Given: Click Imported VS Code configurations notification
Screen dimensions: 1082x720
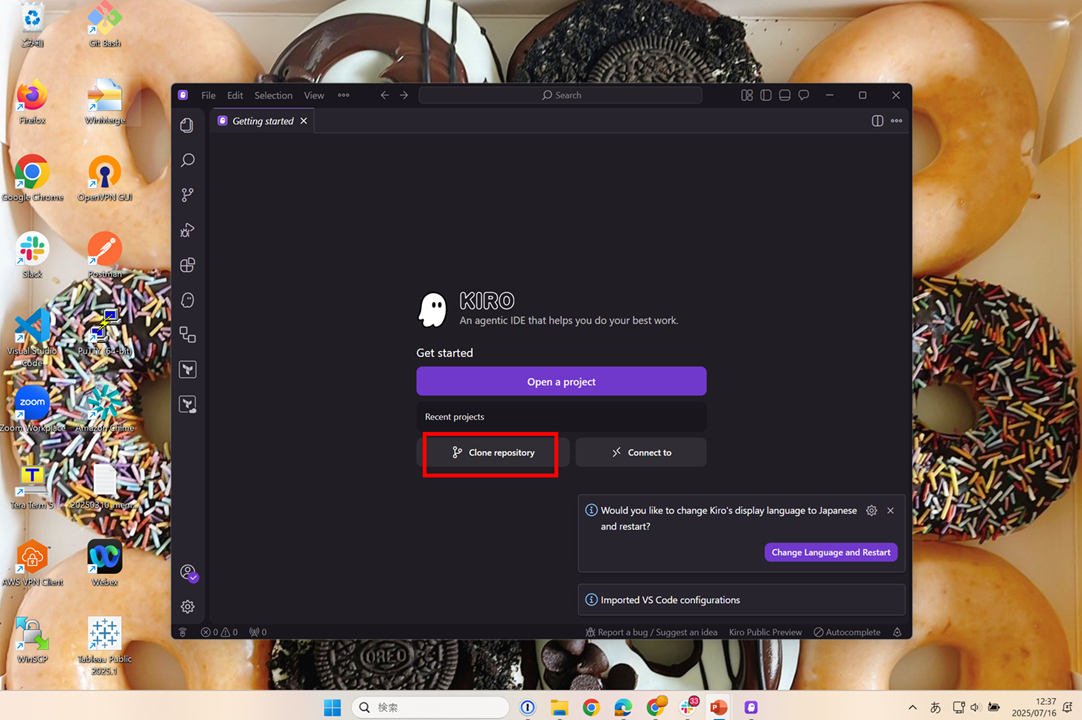Looking at the screenshot, I should coord(741,600).
